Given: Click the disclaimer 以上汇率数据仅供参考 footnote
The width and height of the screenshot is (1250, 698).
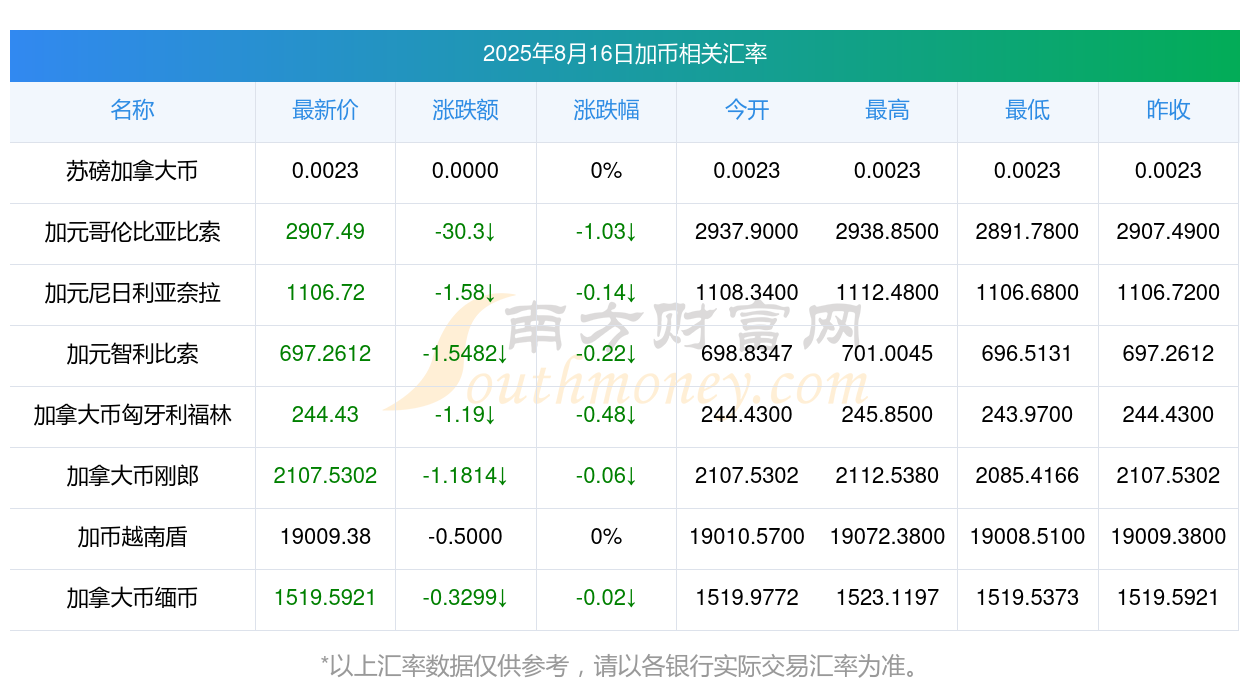Looking at the screenshot, I should [619, 666].
